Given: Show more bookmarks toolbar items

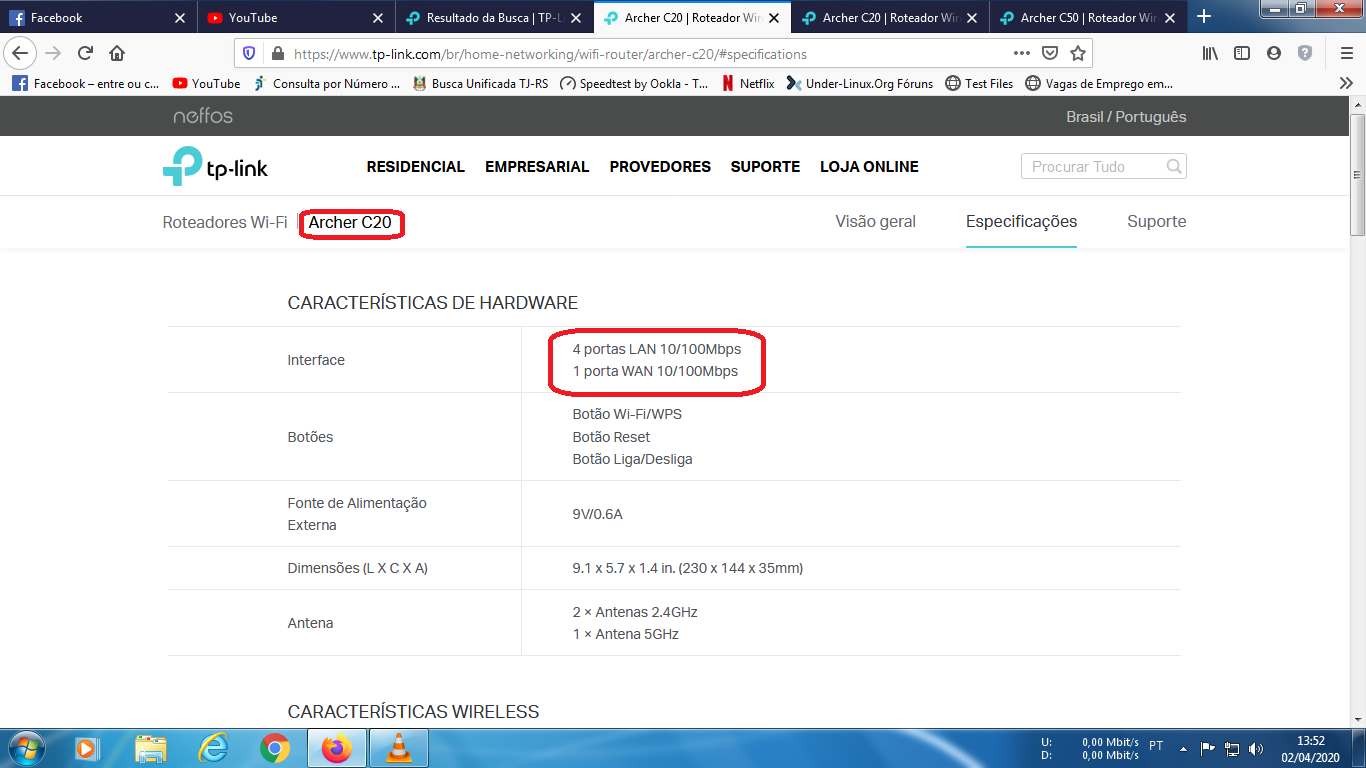Looking at the screenshot, I should coord(1346,84).
